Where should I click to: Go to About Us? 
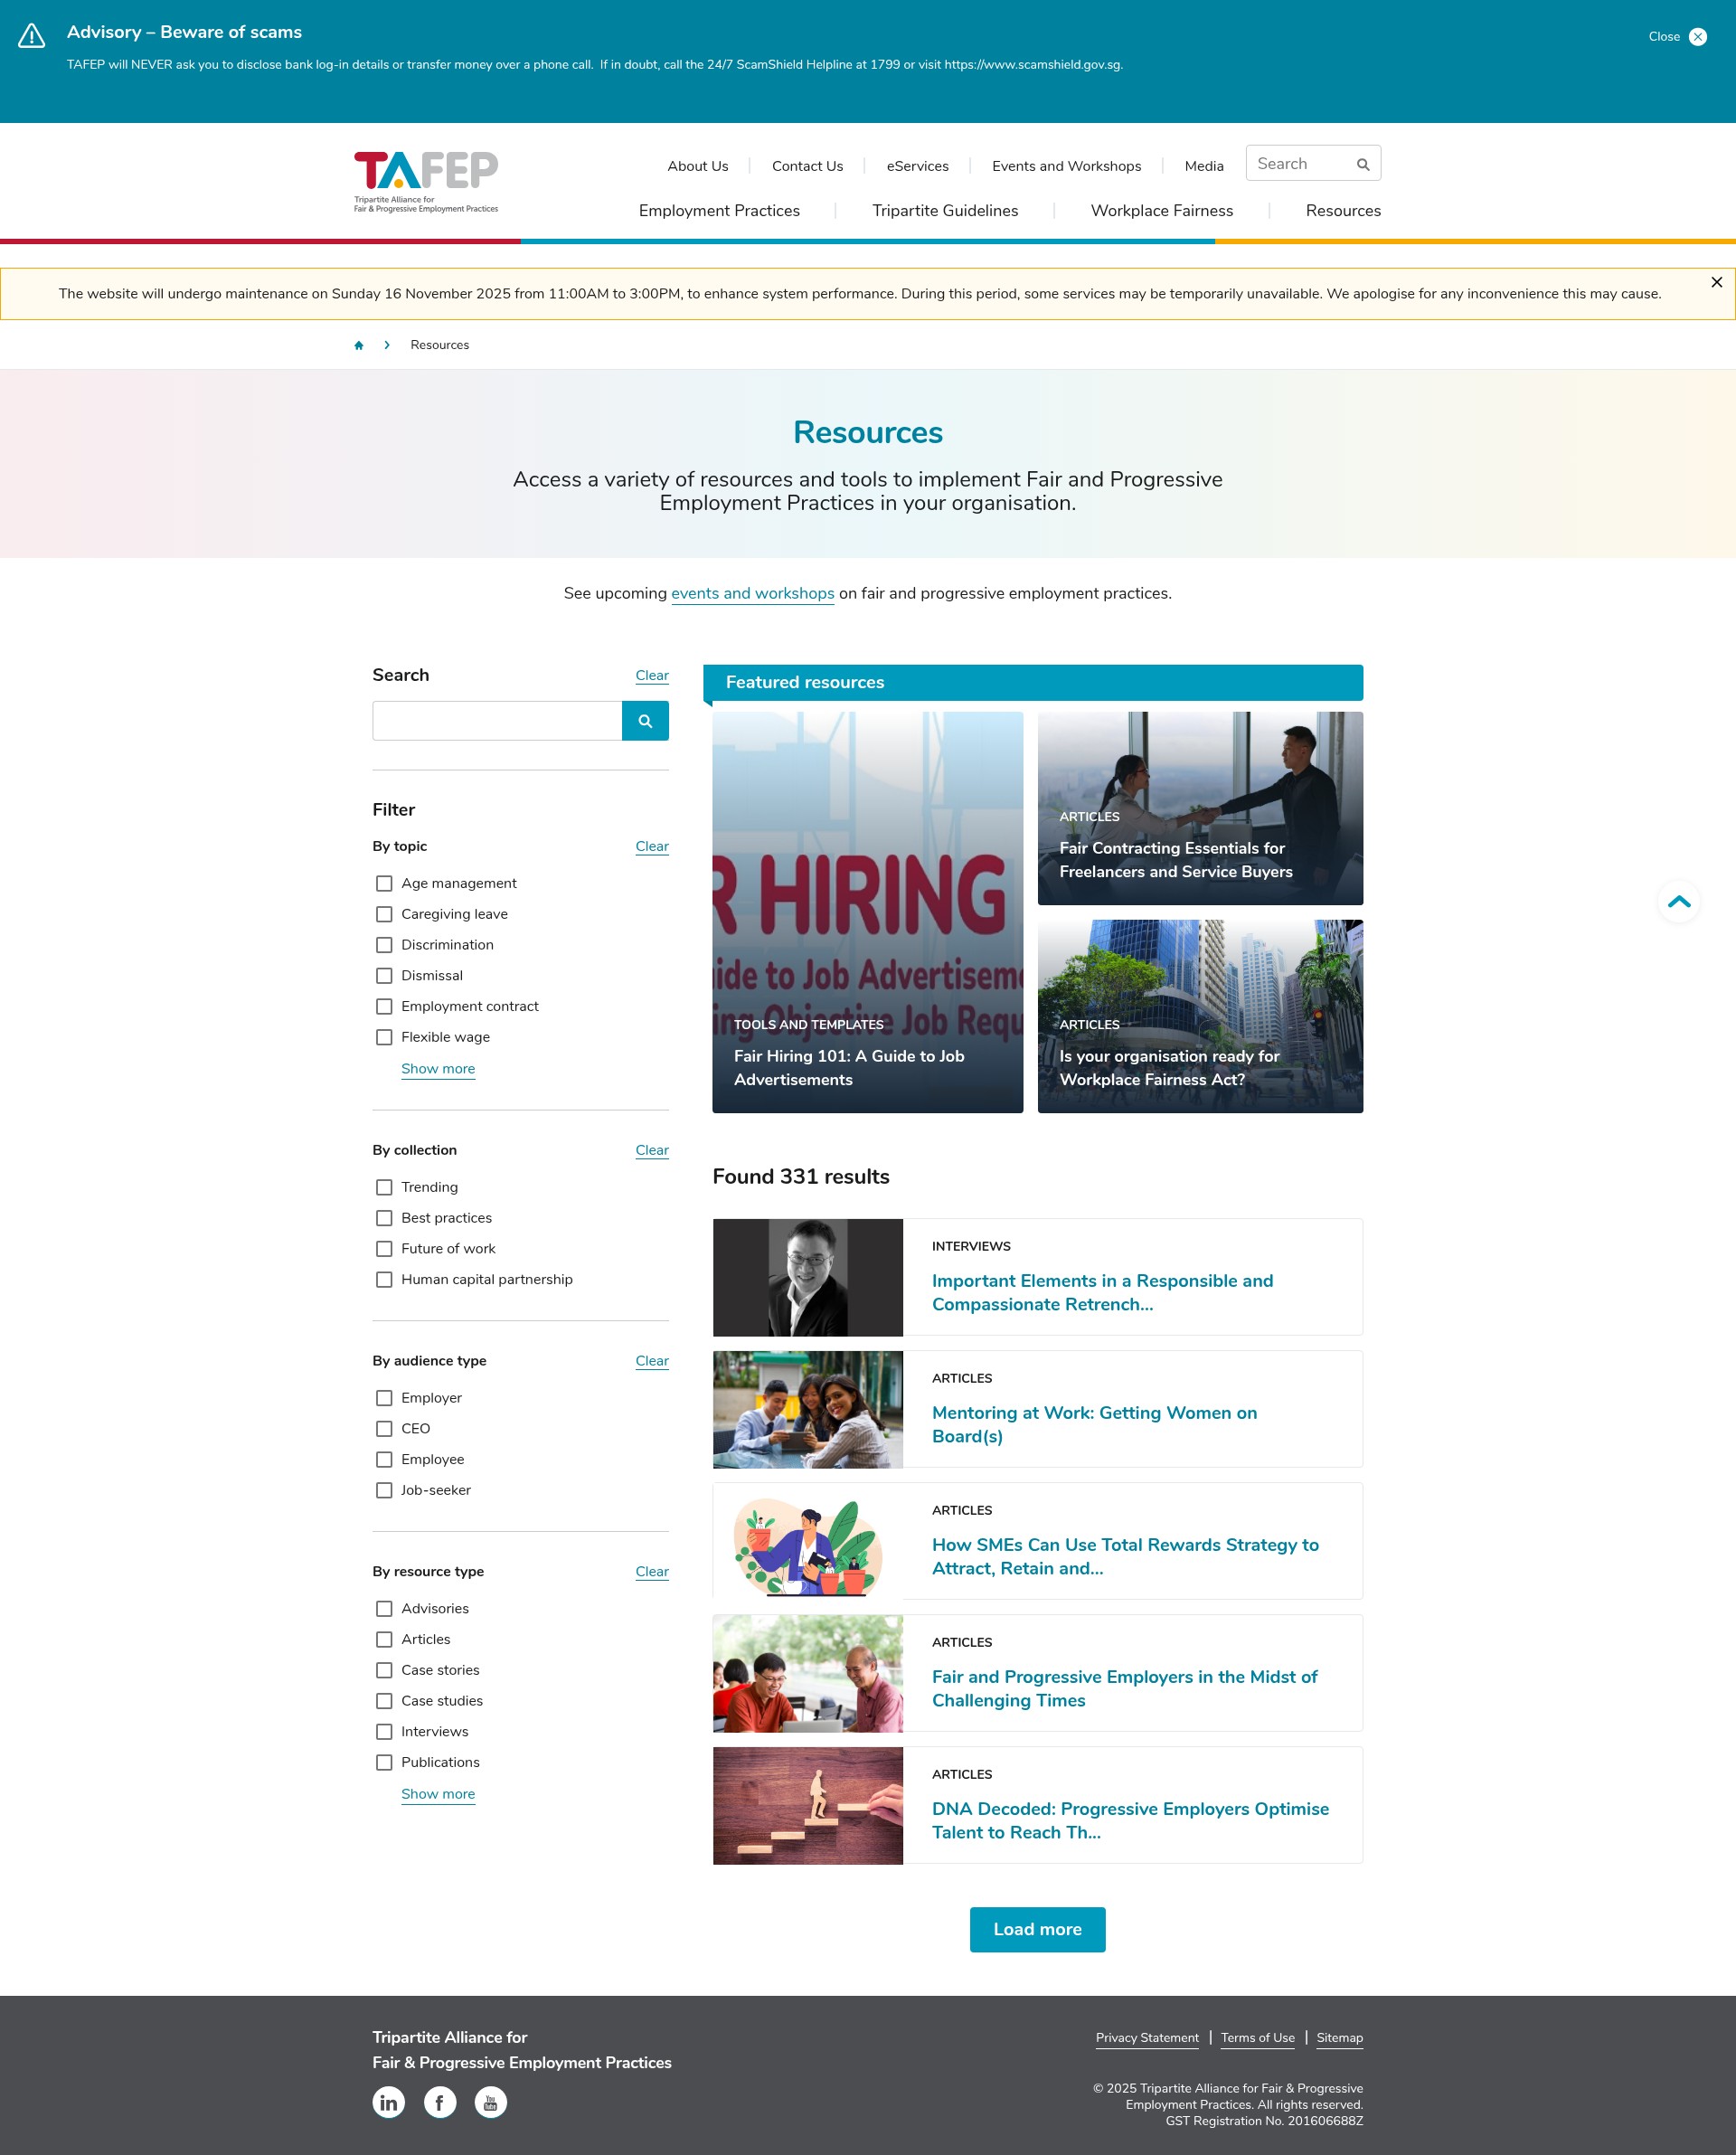(x=698, y=166)
